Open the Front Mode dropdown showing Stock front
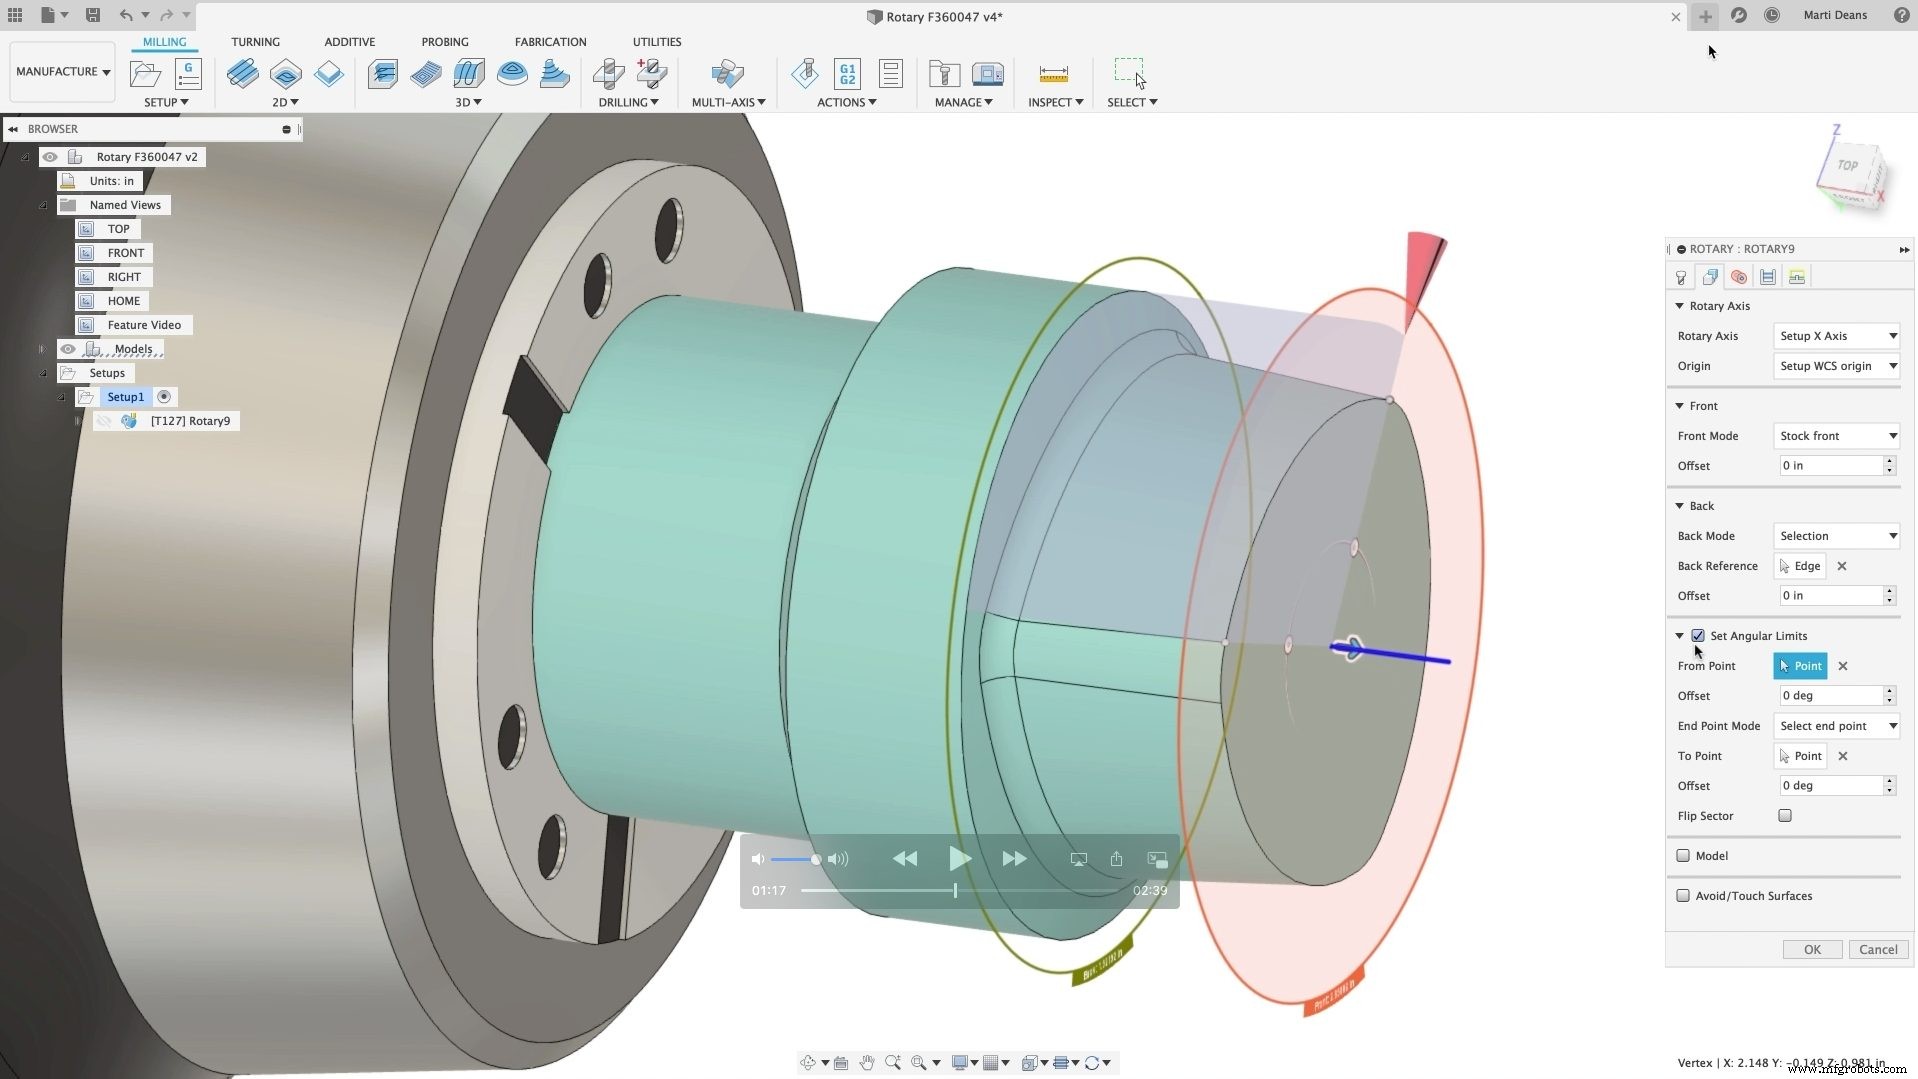 tap(1836, 436)
